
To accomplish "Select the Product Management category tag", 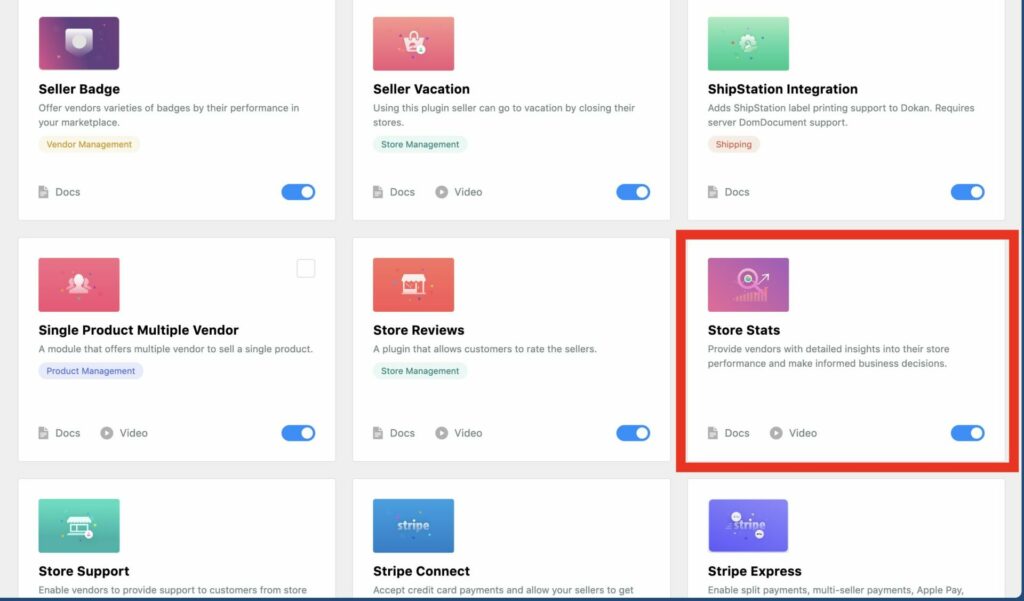I will point(91,371).
